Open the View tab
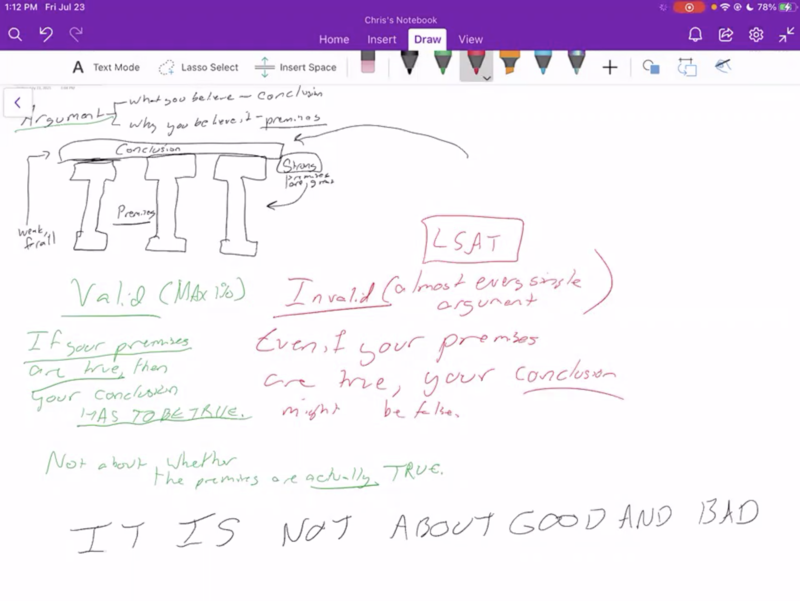The image size is (800, 601). [x=471, y=39]
